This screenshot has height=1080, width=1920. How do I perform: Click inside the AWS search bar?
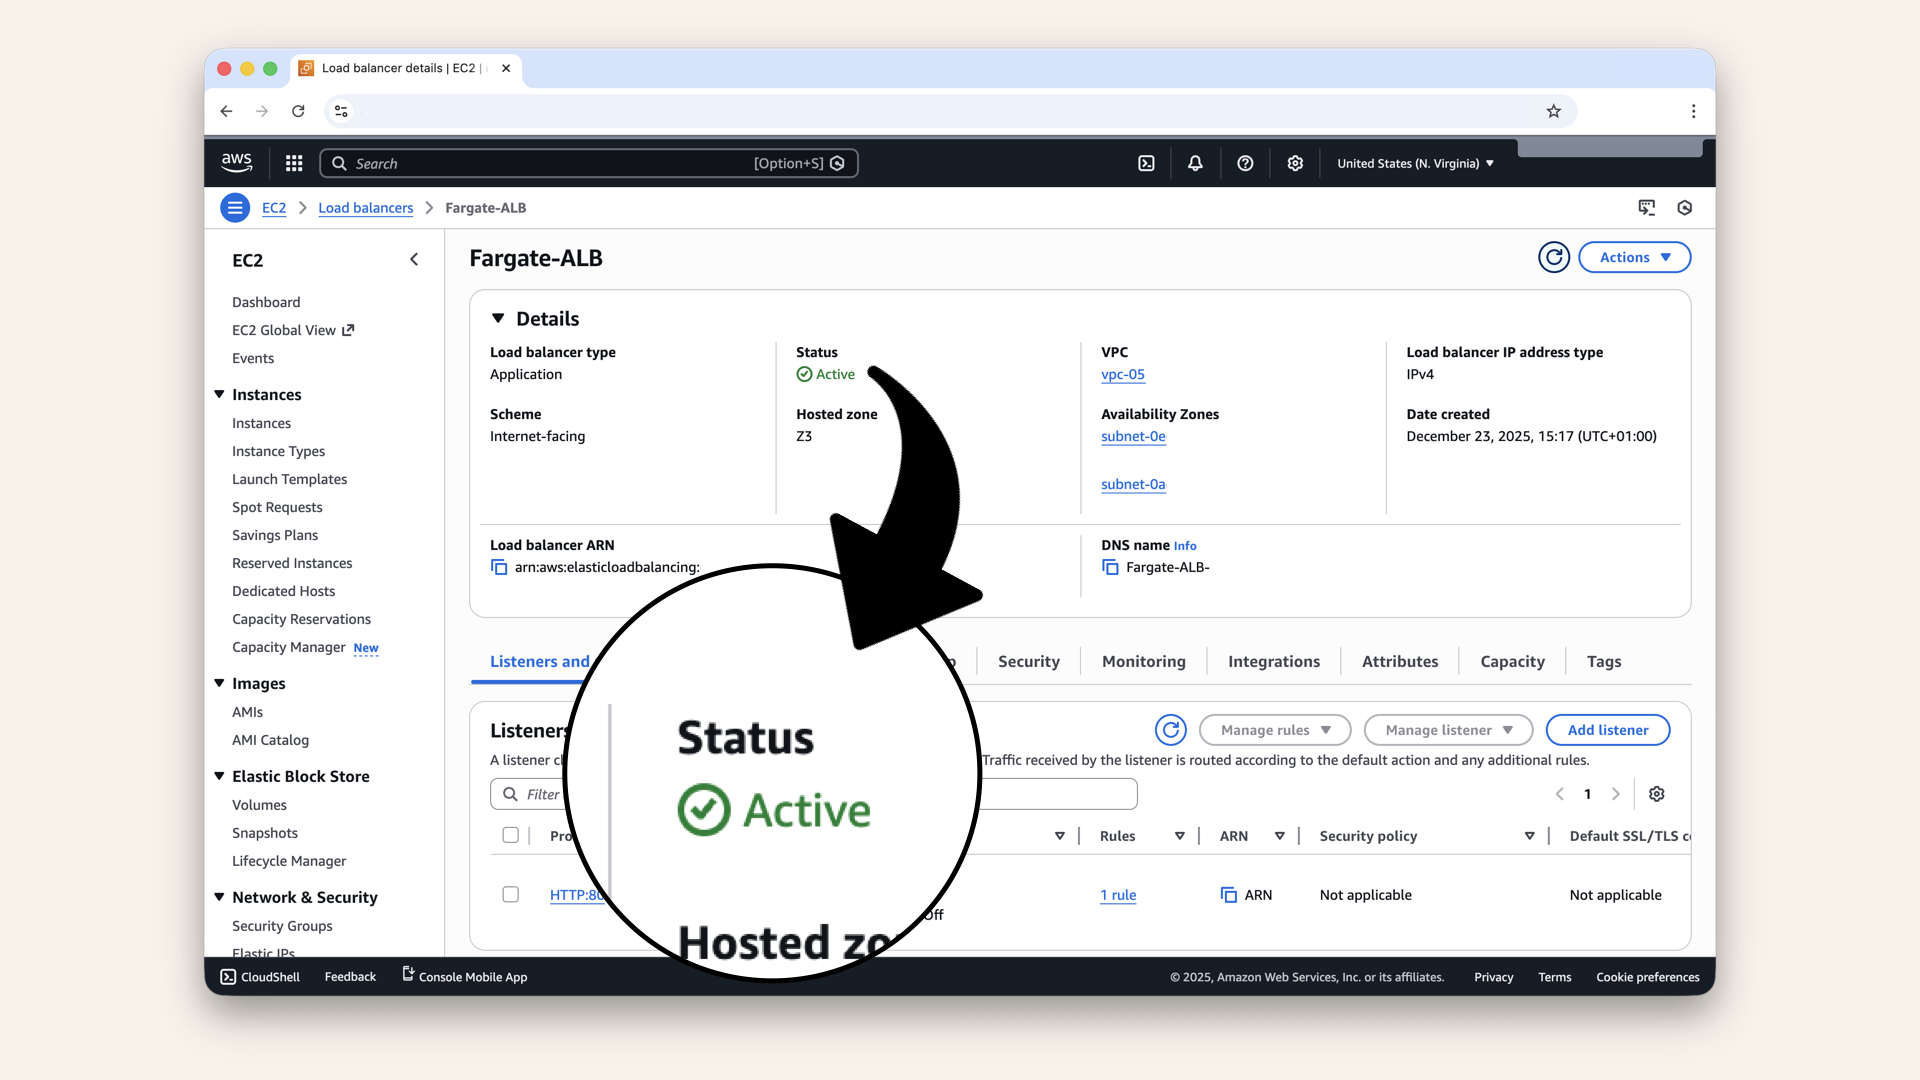tap(590, 163)
